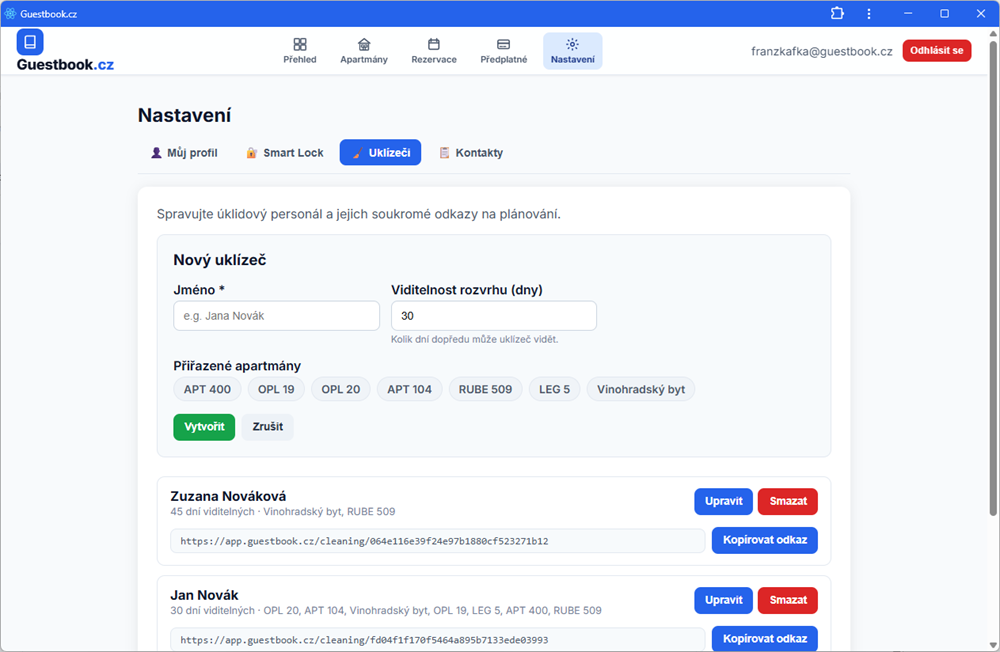Switch to the Smart Lock tab
1000x652 pixels.
tap(284, 152)
